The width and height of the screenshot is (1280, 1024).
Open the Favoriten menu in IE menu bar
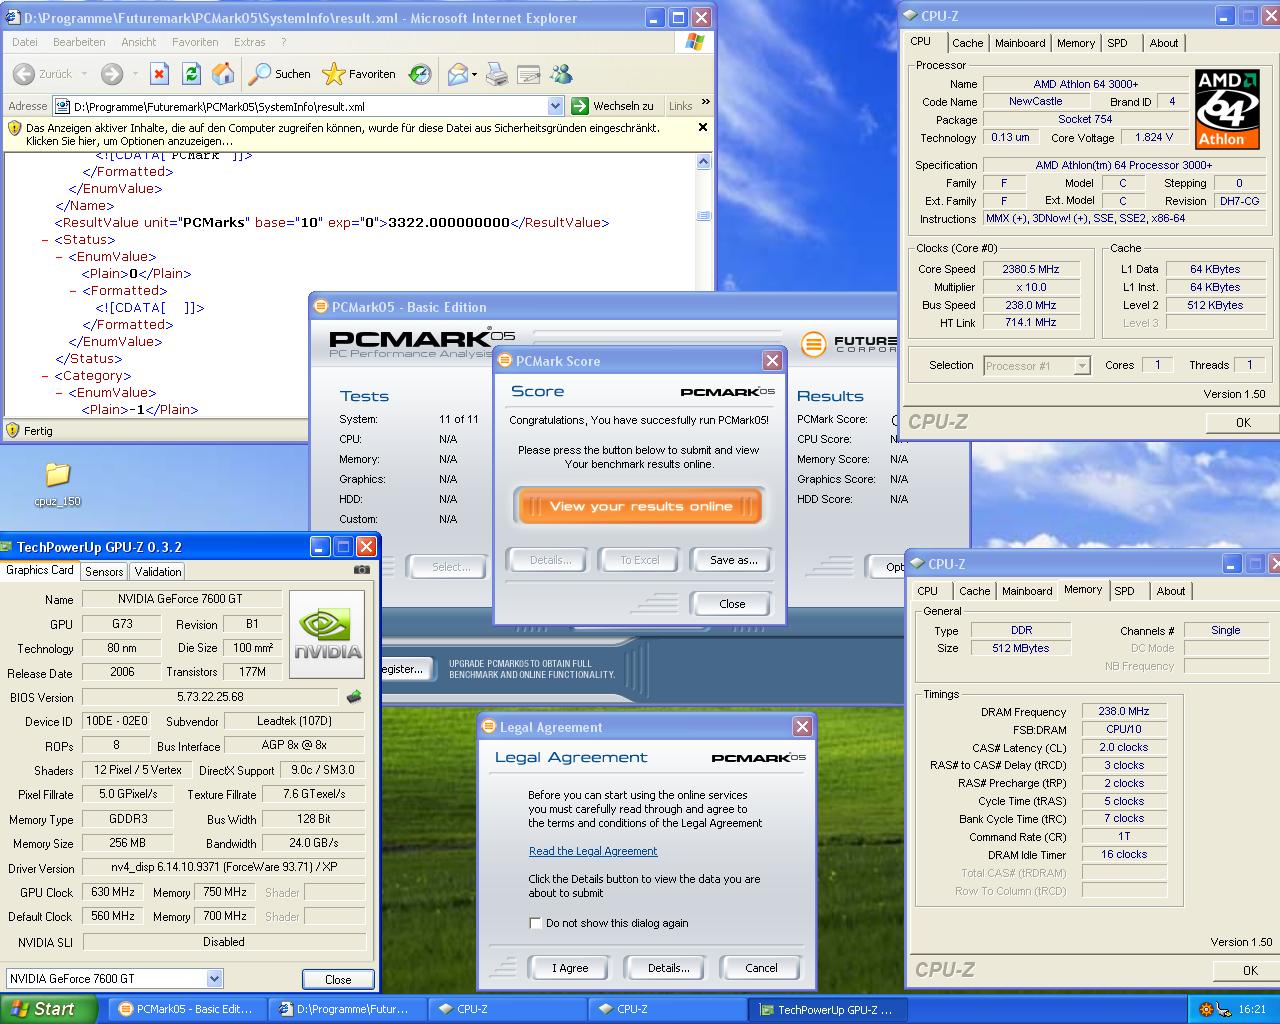[195, 42]
